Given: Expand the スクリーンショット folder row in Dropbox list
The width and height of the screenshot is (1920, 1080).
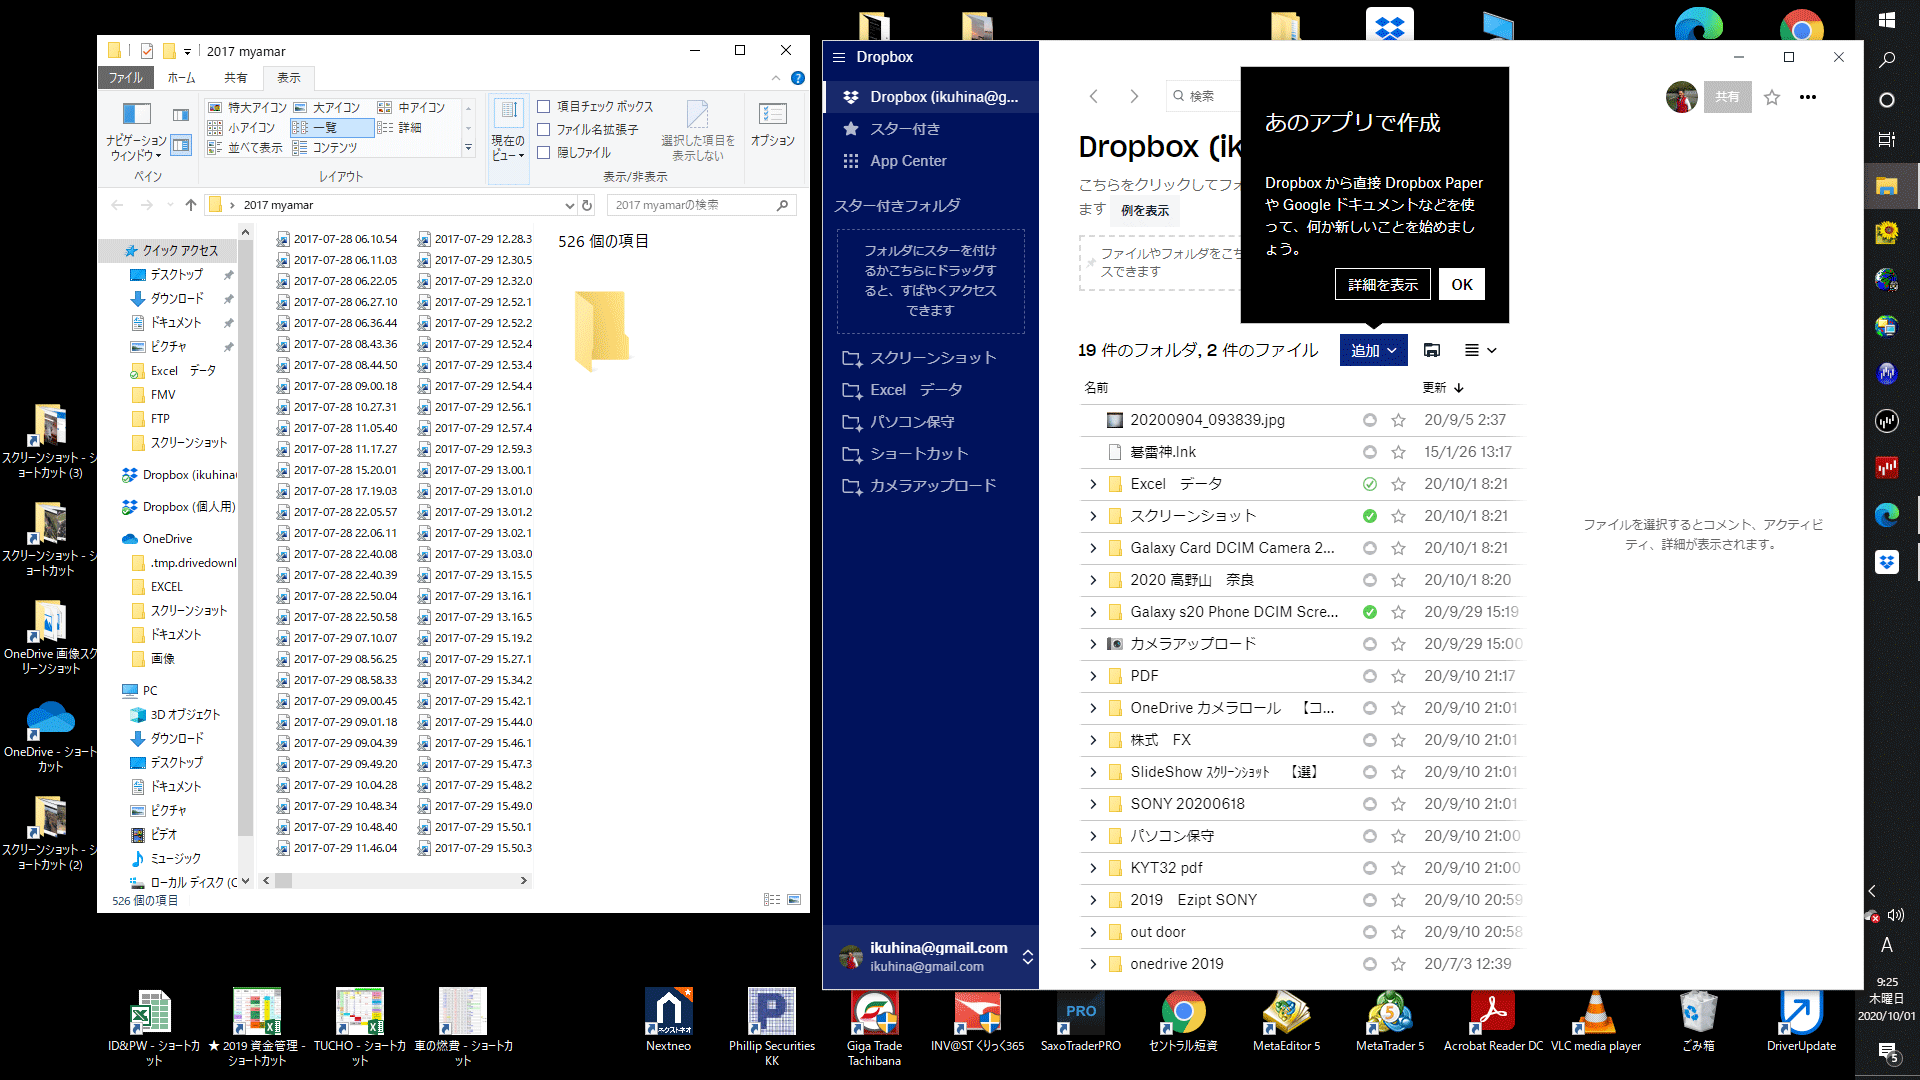Looking at the screenshot, I should click(1093, 516).
